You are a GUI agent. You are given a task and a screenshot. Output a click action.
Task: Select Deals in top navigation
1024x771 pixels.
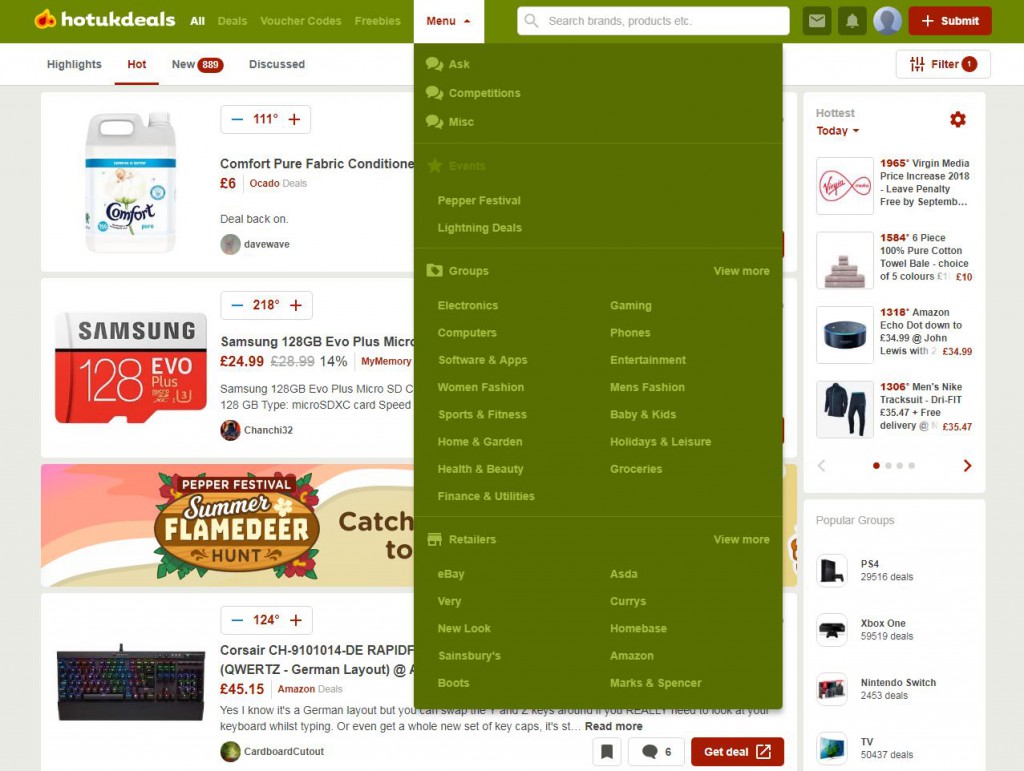pyautogui.click(x=232, y=21)
